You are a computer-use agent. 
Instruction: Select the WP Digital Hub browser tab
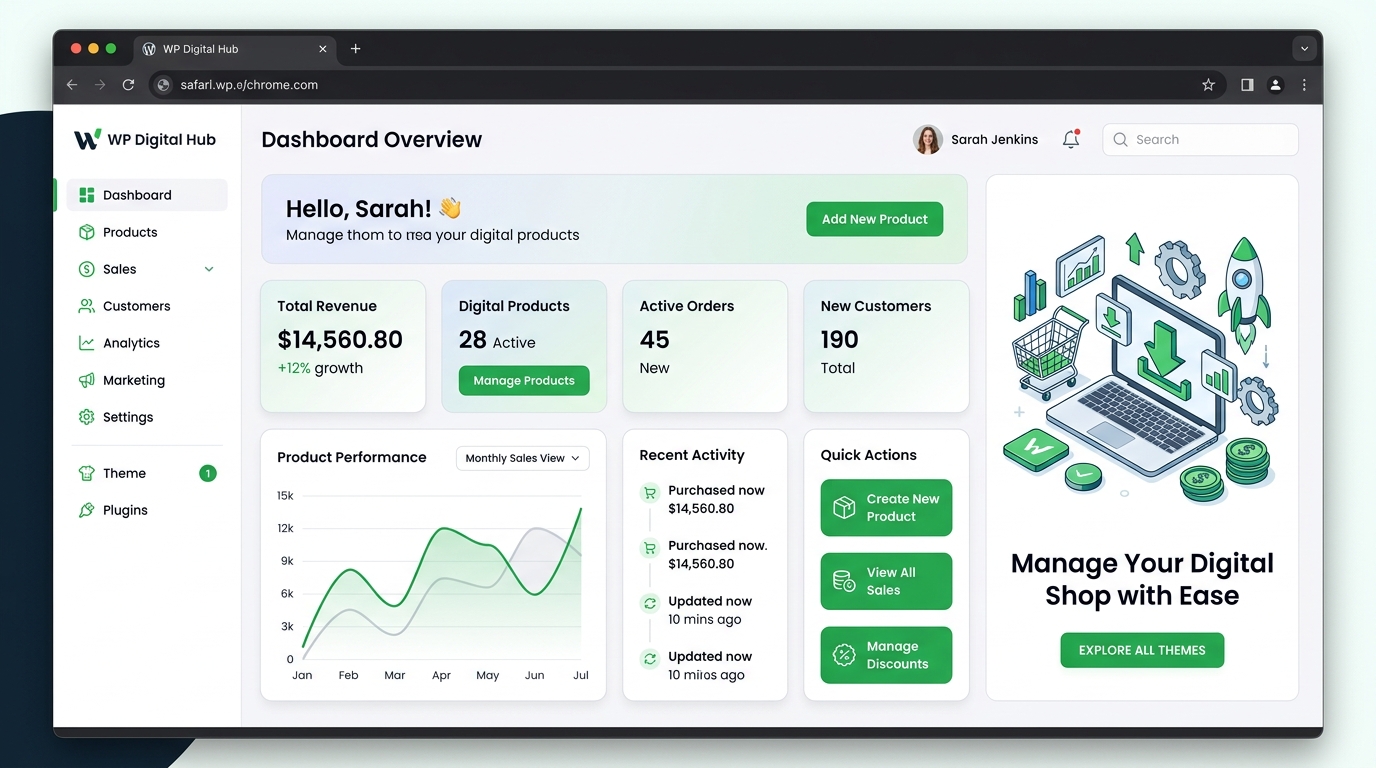[235, 49]
